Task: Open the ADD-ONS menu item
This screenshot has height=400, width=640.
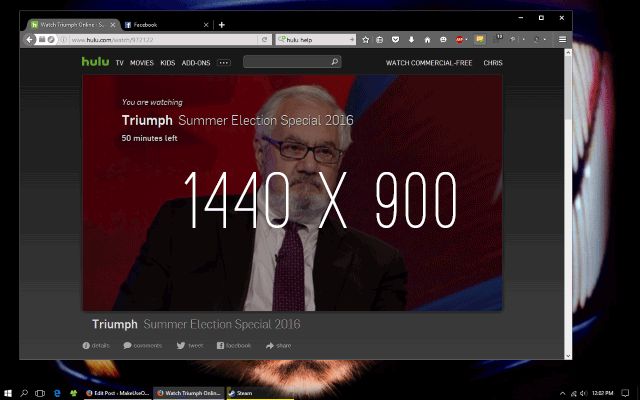Action: pos(196,63)
